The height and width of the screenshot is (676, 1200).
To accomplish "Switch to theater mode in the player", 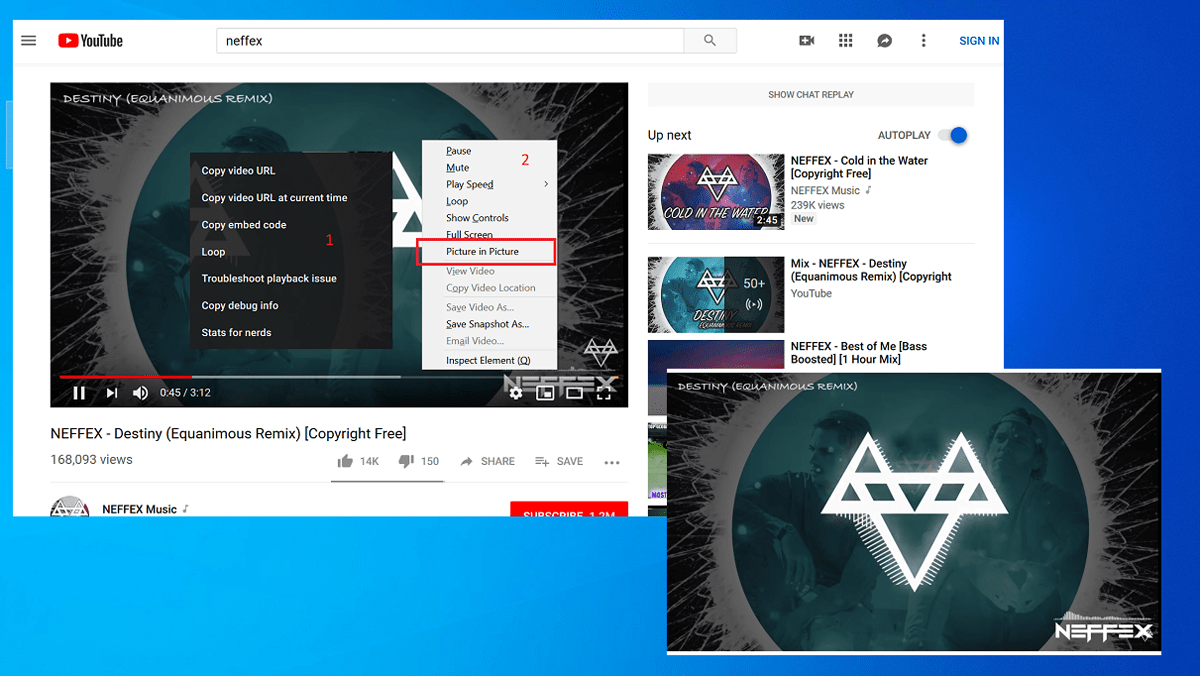I will point(574,392).
